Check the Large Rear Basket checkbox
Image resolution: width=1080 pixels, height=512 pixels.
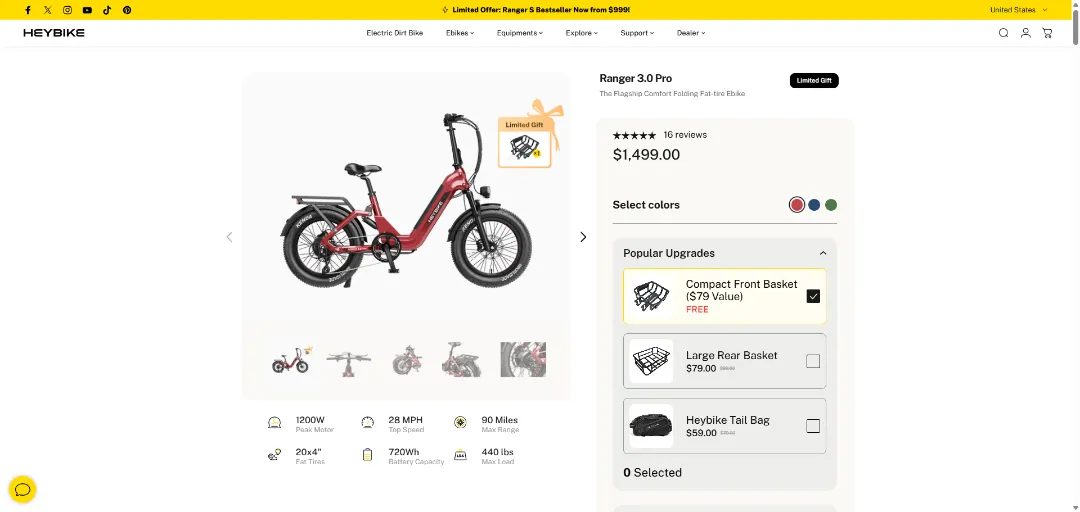(x=813, y=361)
